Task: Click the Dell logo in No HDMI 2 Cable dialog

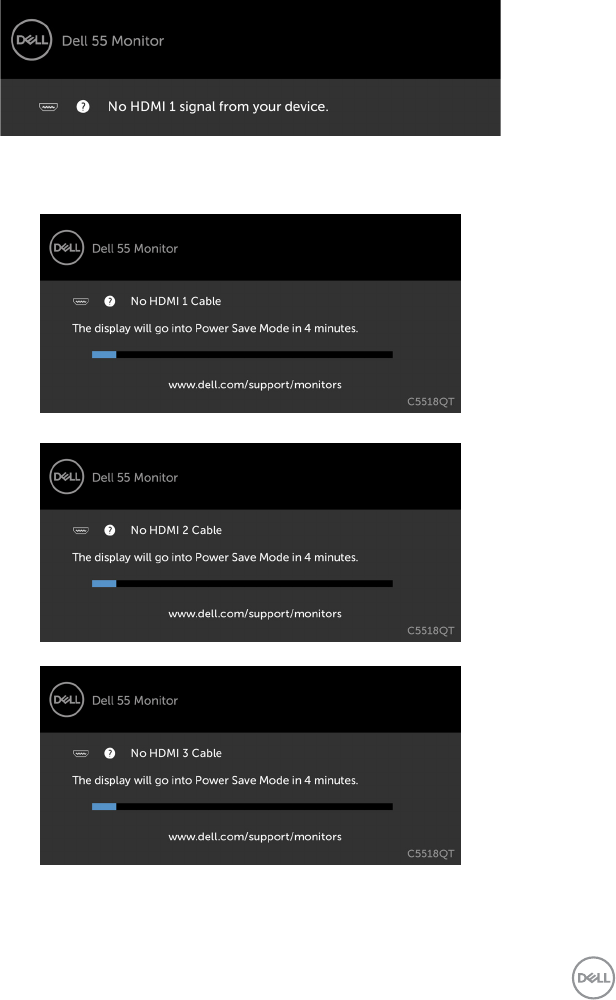Action: tap(67, 476)
